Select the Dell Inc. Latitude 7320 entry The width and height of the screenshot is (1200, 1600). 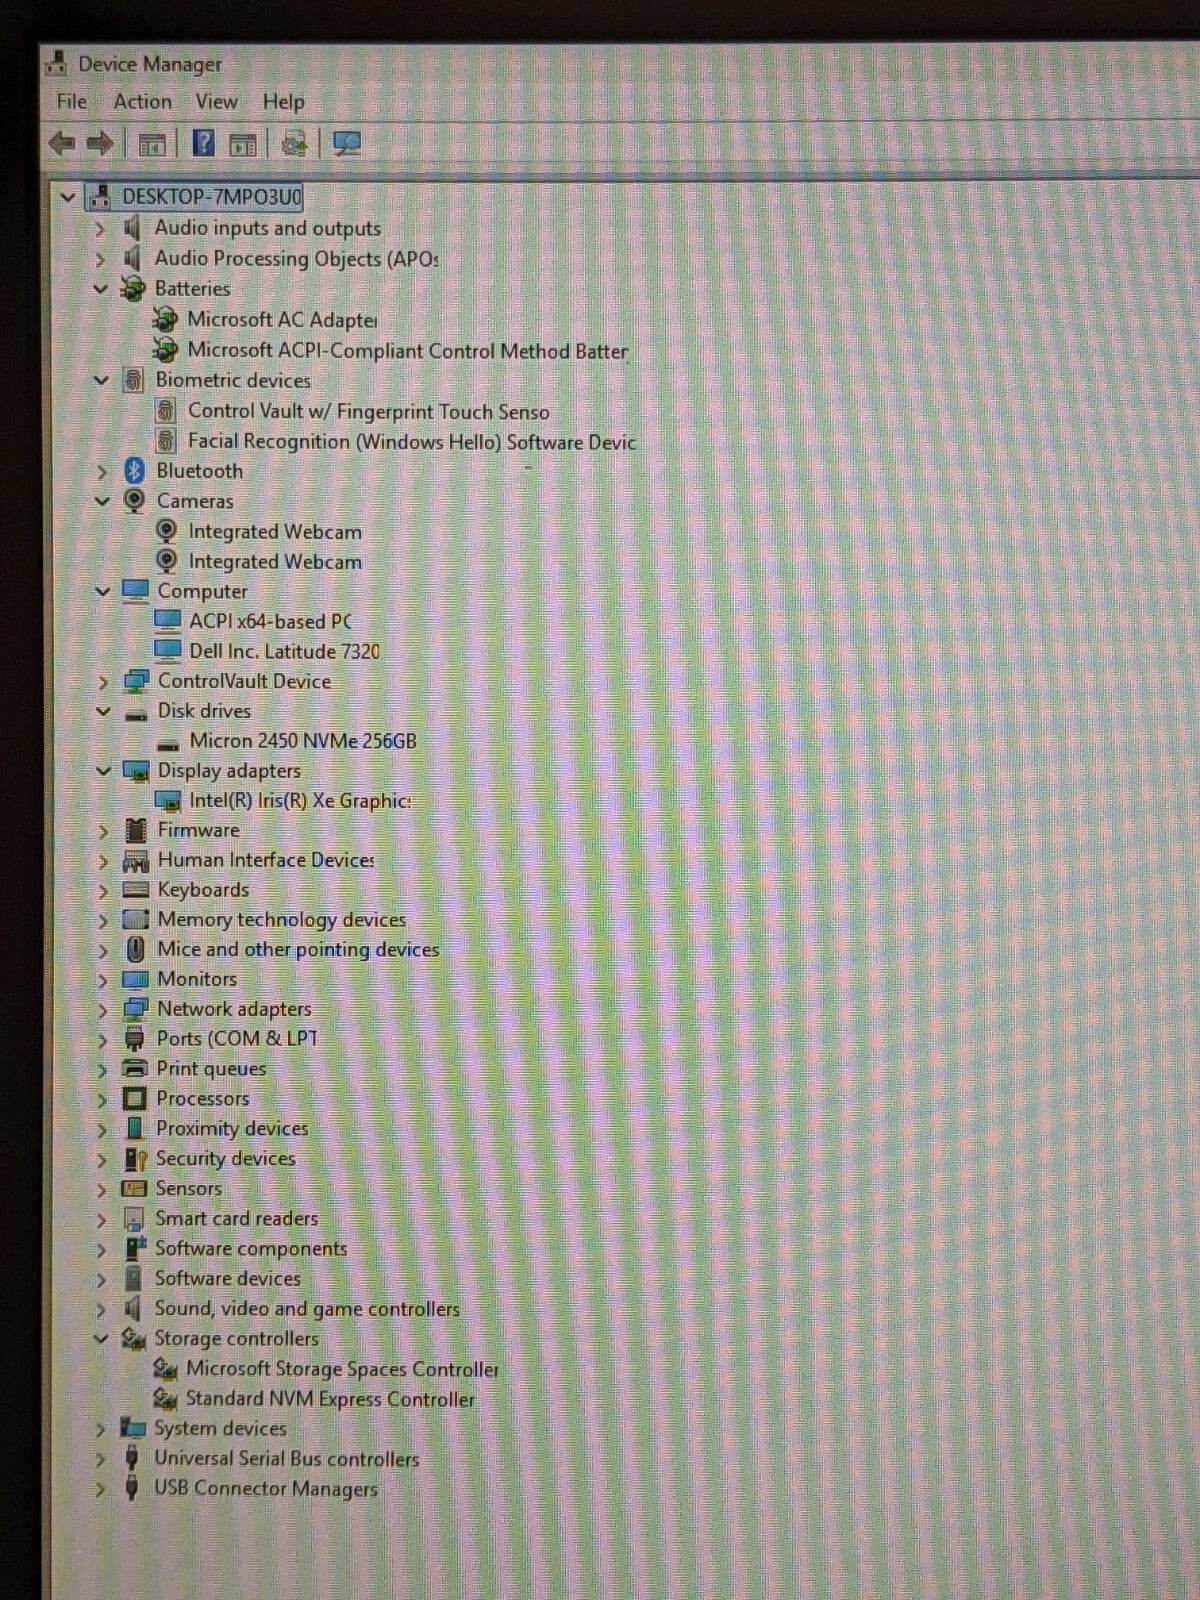pyautogui.click(x=284, y=651)
